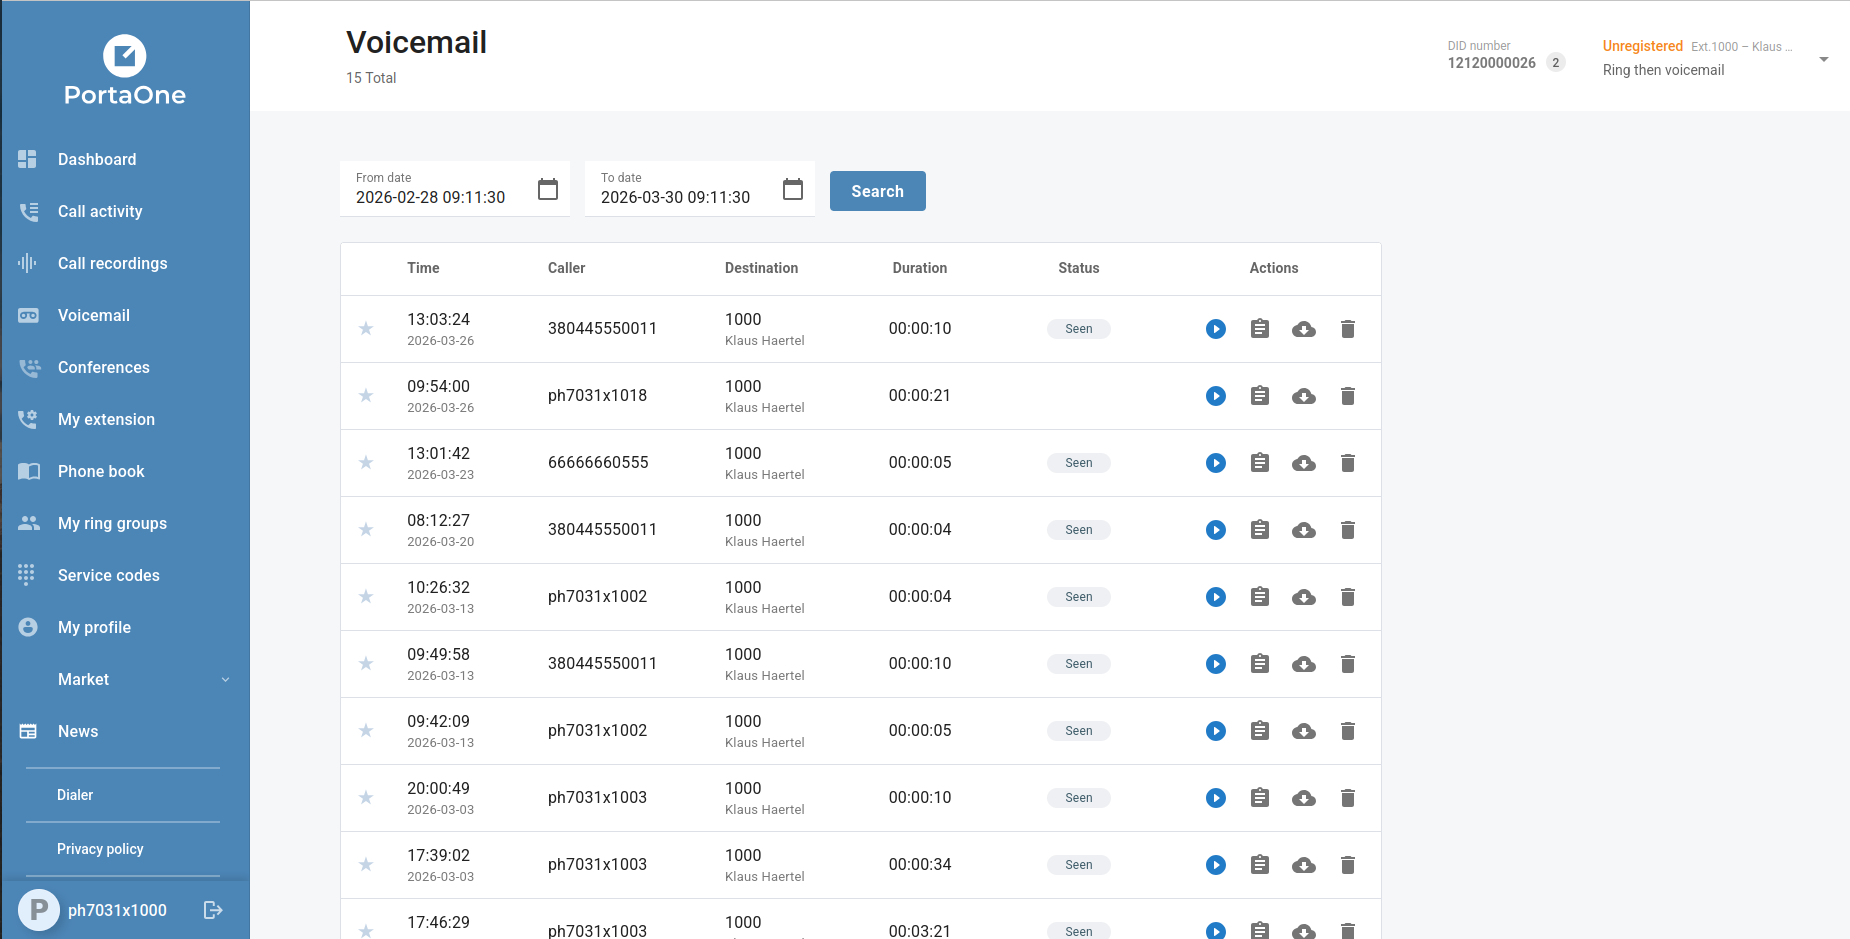Mark the 20:00:49 voicemail as starred

[366, 798]
